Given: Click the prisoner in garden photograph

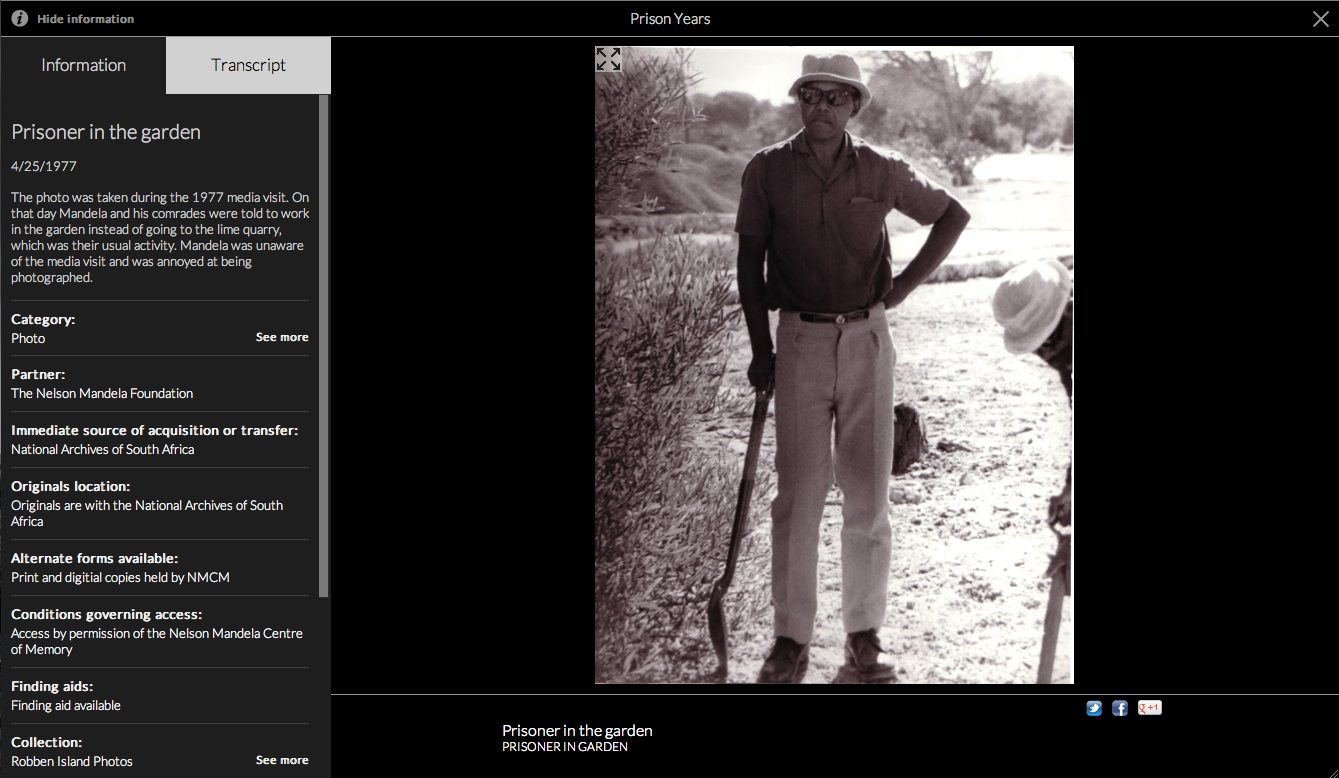Looking at the screenshot, I should click(834, 365).
